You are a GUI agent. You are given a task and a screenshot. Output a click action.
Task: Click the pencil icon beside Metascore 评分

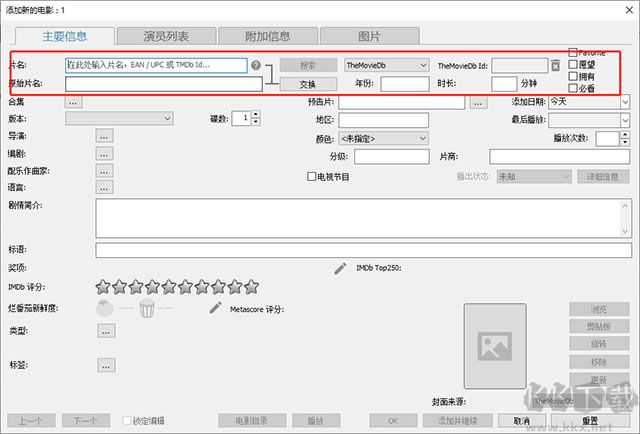215,307
